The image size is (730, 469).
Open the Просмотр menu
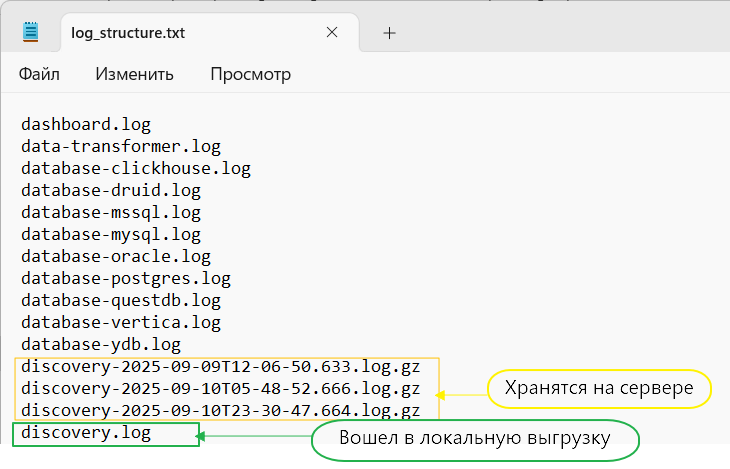point(250,74)
